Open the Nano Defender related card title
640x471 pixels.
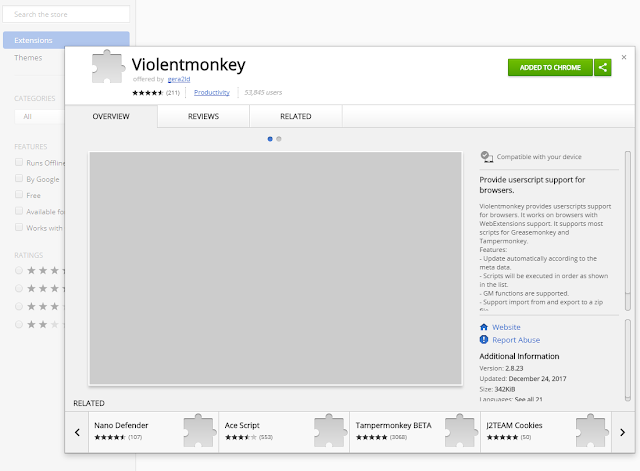121,425
